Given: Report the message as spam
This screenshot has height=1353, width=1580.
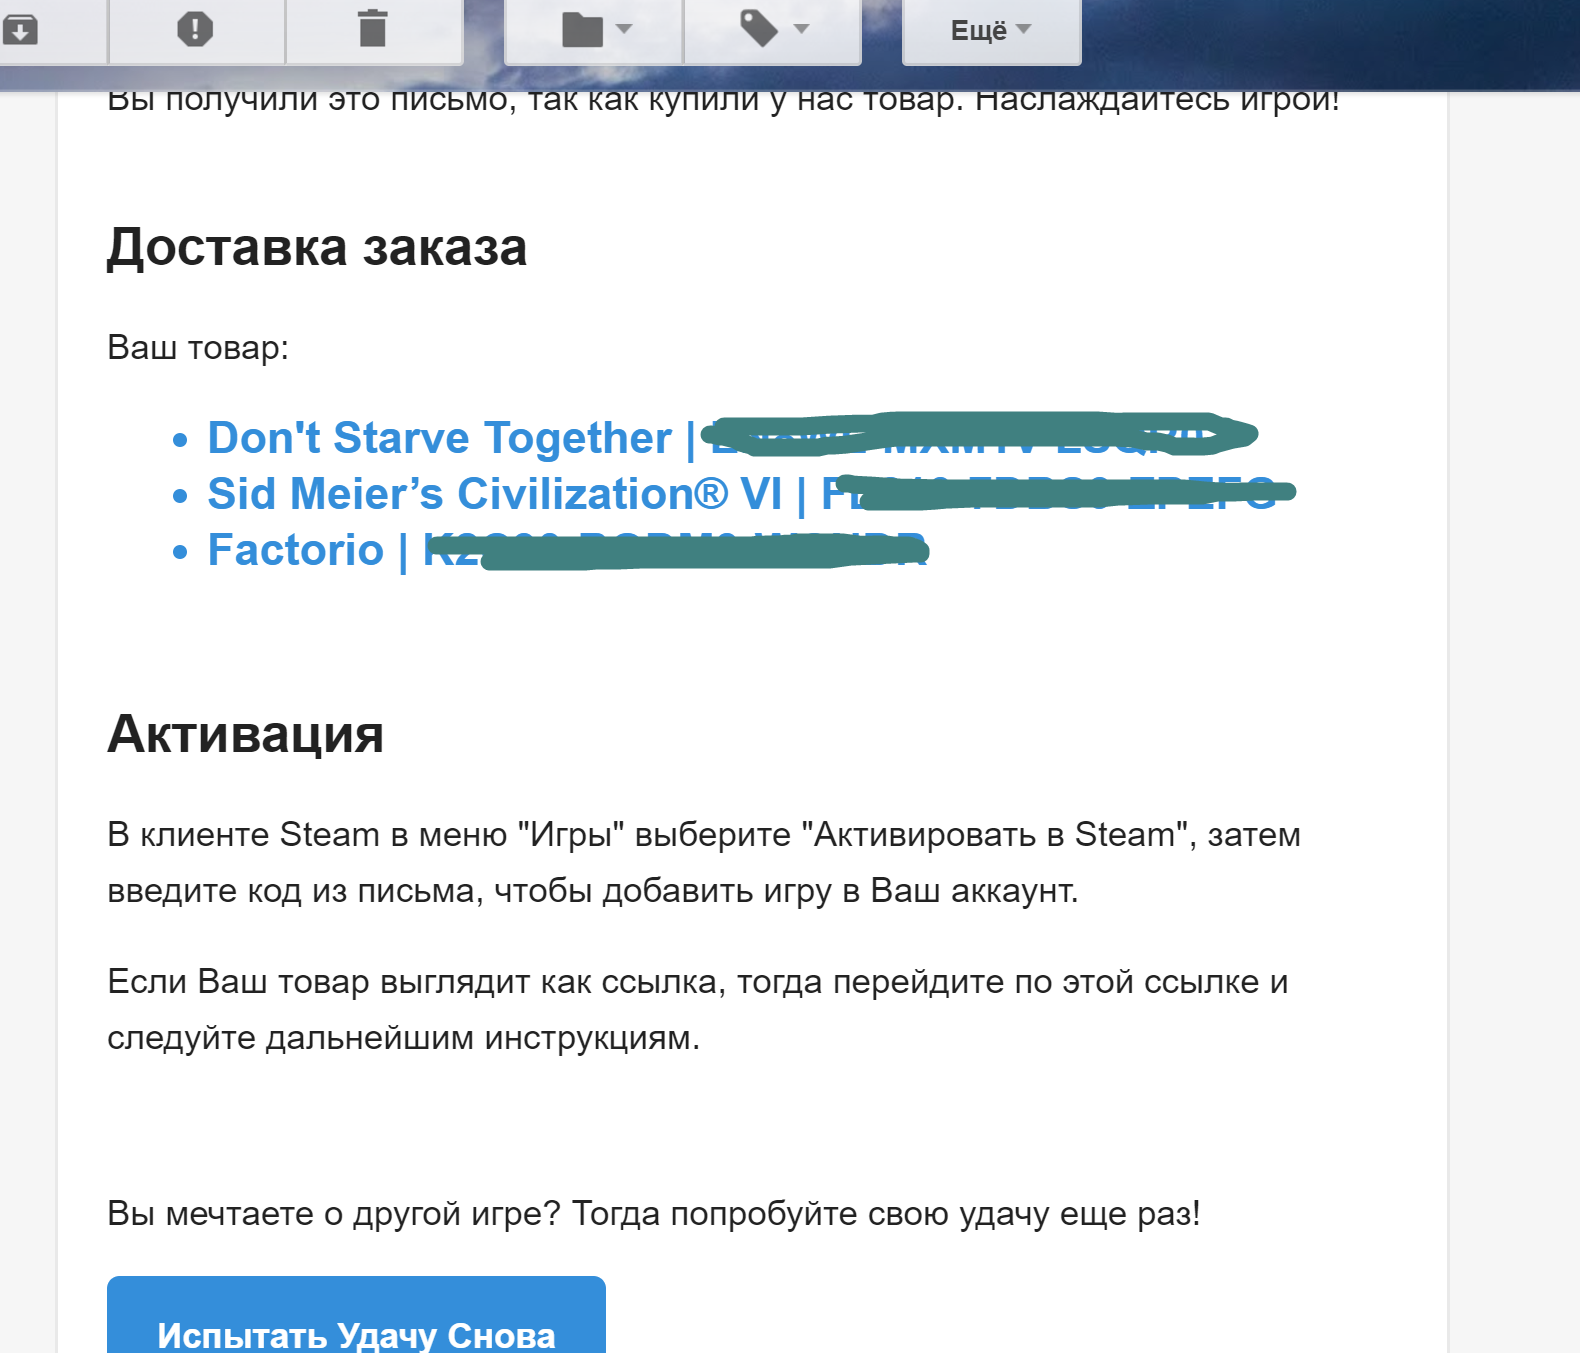Looking at the screenshot, I should [195, 30].
